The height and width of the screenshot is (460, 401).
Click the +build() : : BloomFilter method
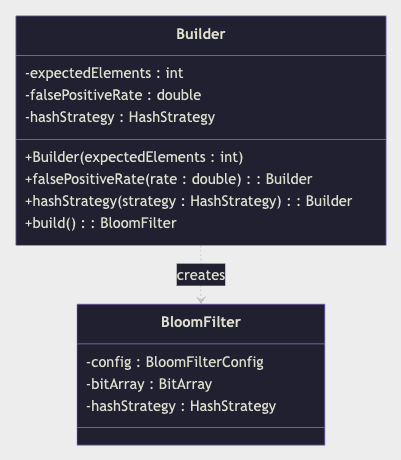point(101,223)
